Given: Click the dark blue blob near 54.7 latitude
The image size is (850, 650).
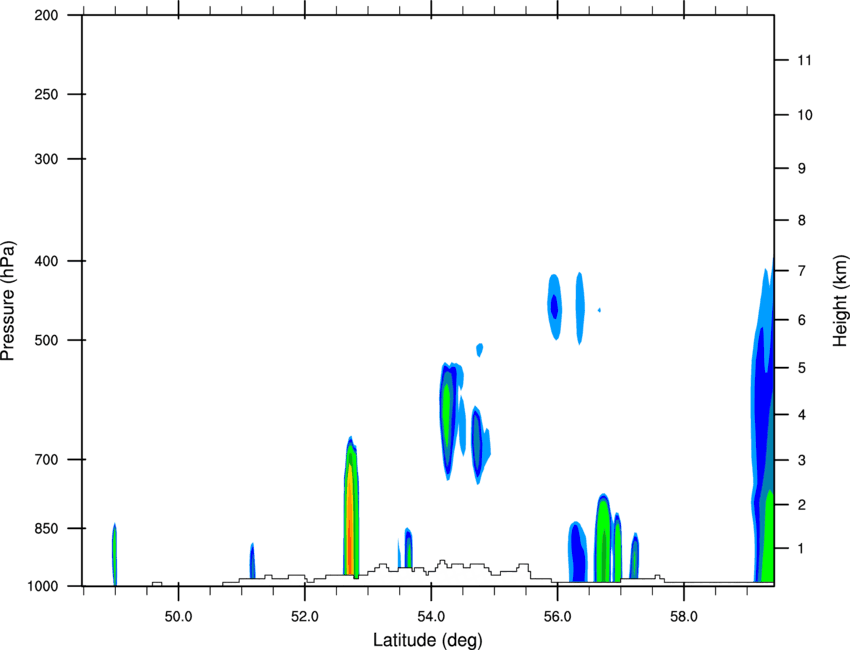Looking at the screenshot, I should pyautogui.click(x=476, y=445).
